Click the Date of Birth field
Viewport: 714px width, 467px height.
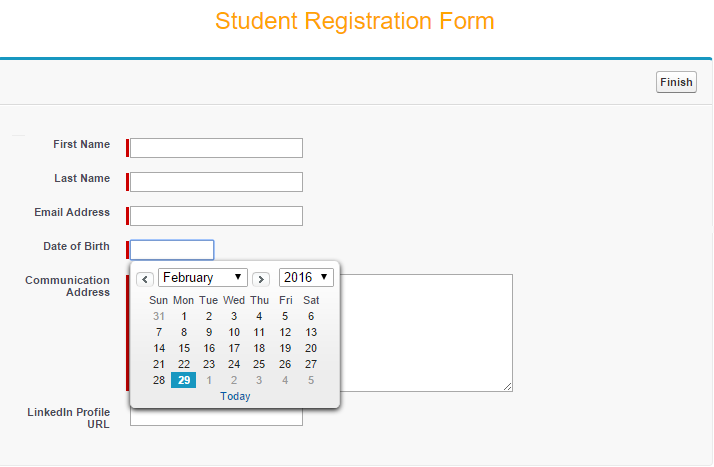pos(172,250)
